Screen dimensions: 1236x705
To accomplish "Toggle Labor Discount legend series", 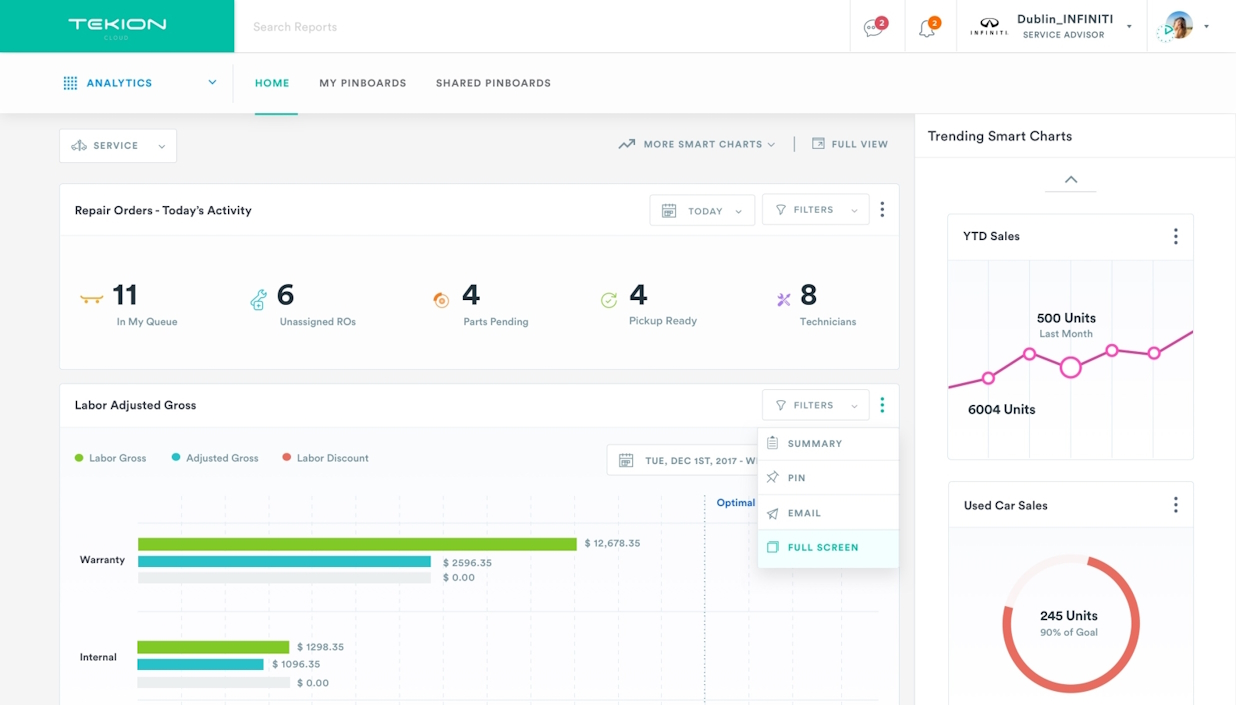I will pos(325,458).
